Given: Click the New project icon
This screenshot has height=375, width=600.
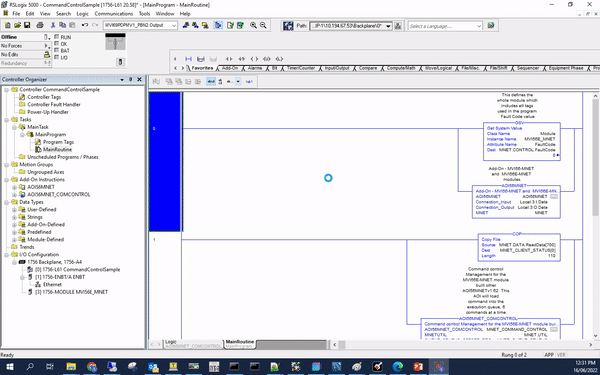Looking at the screenshot, I should pos(7,25).
